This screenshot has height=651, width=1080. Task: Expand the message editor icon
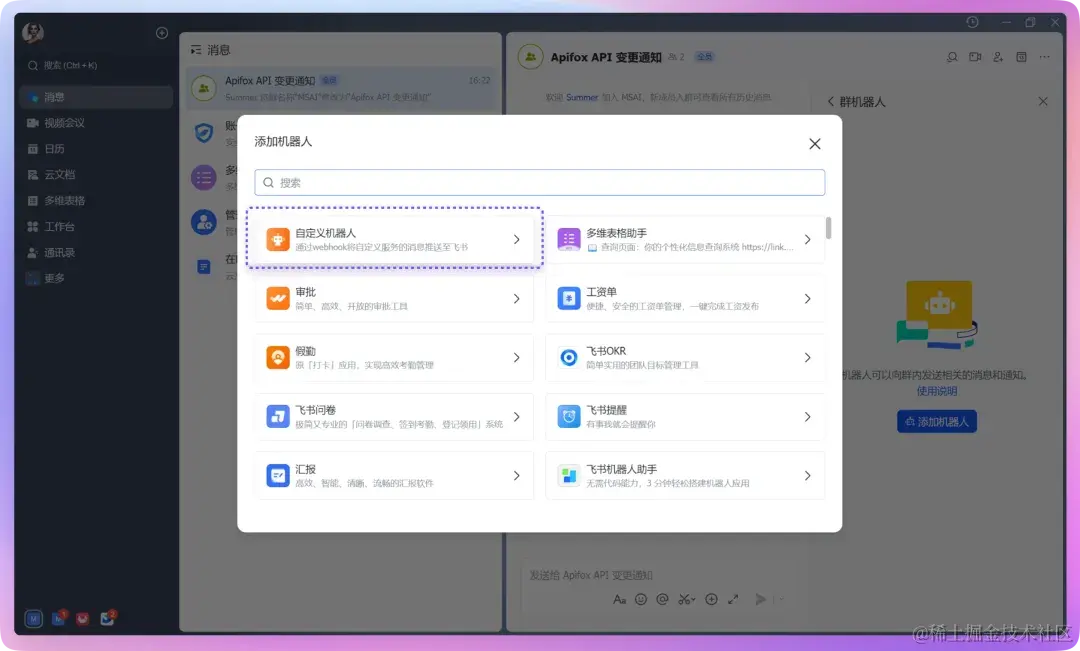(734, 599)
